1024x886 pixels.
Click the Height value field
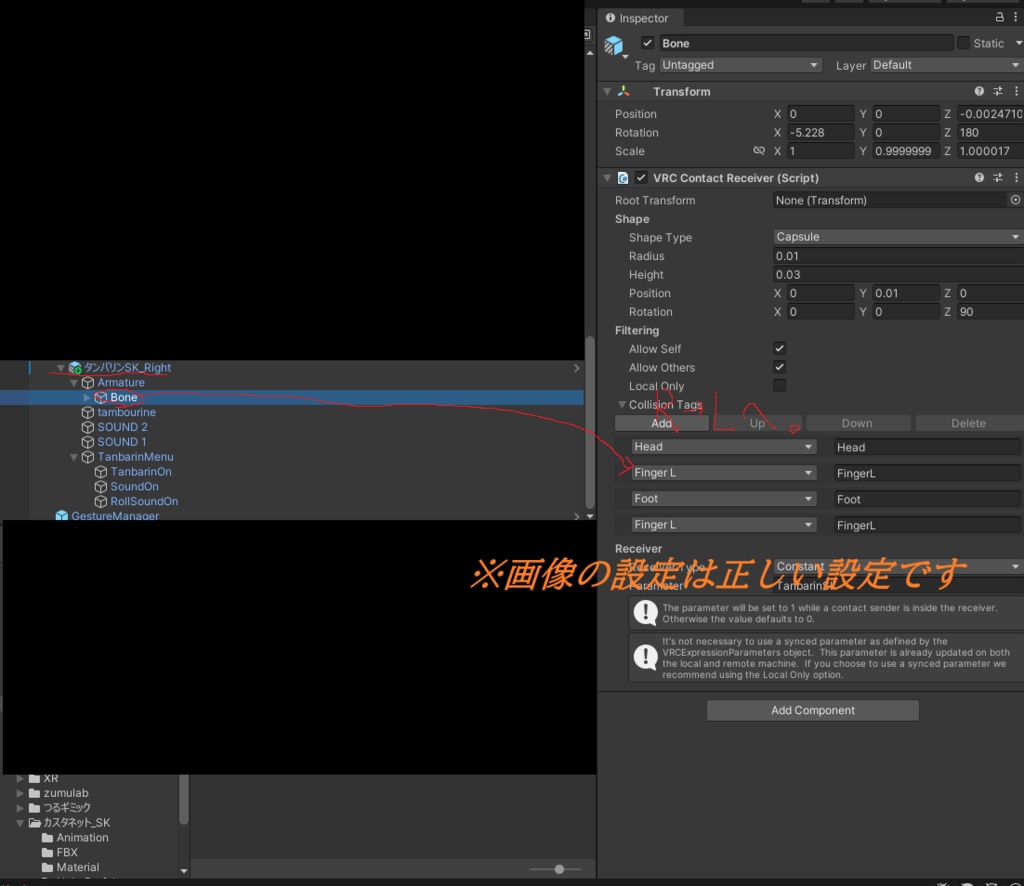tap(898, 274)
